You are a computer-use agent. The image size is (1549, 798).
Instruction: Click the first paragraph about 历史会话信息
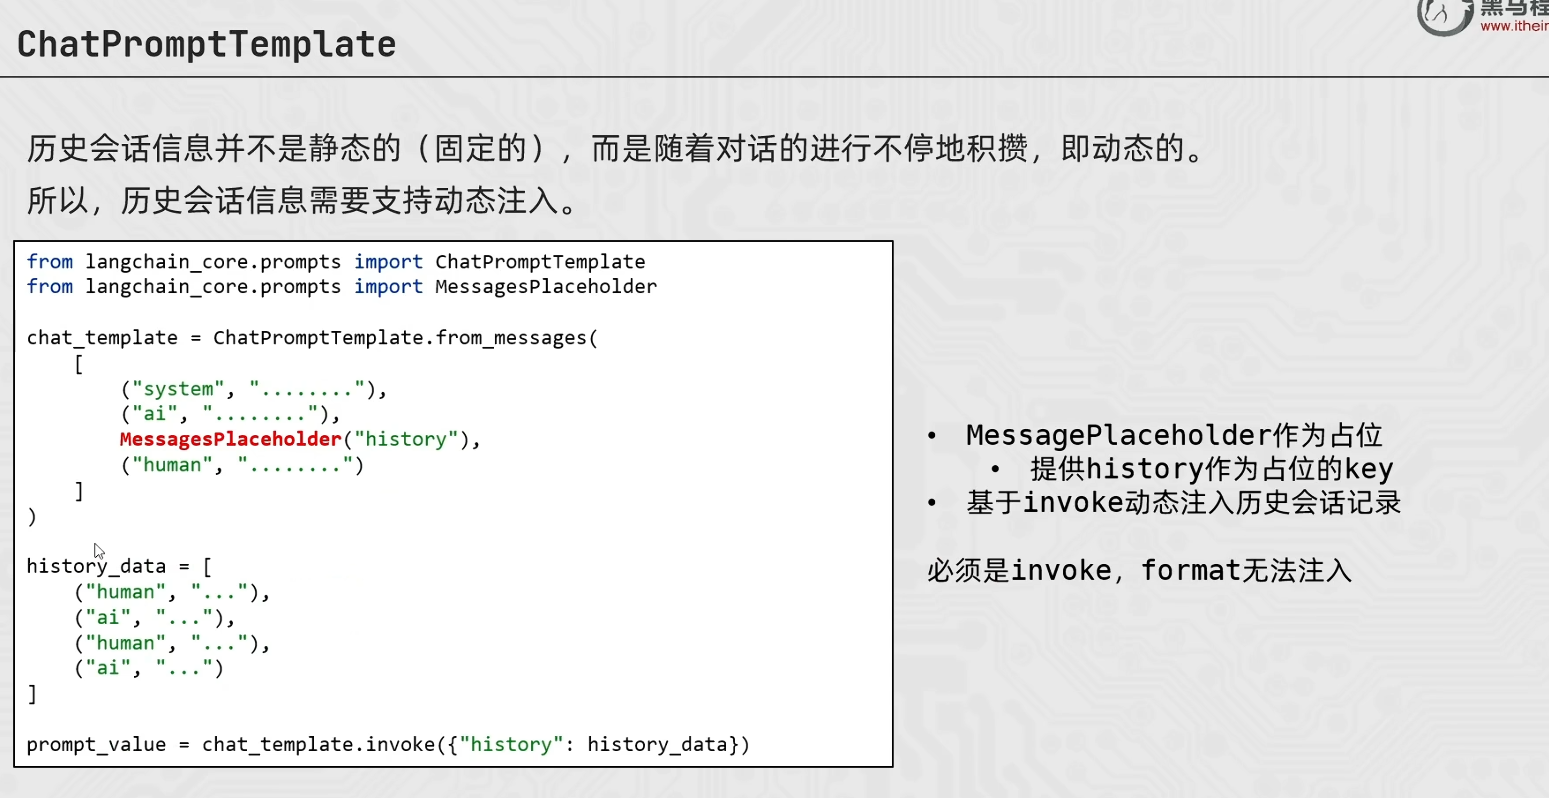pos(616,149)
